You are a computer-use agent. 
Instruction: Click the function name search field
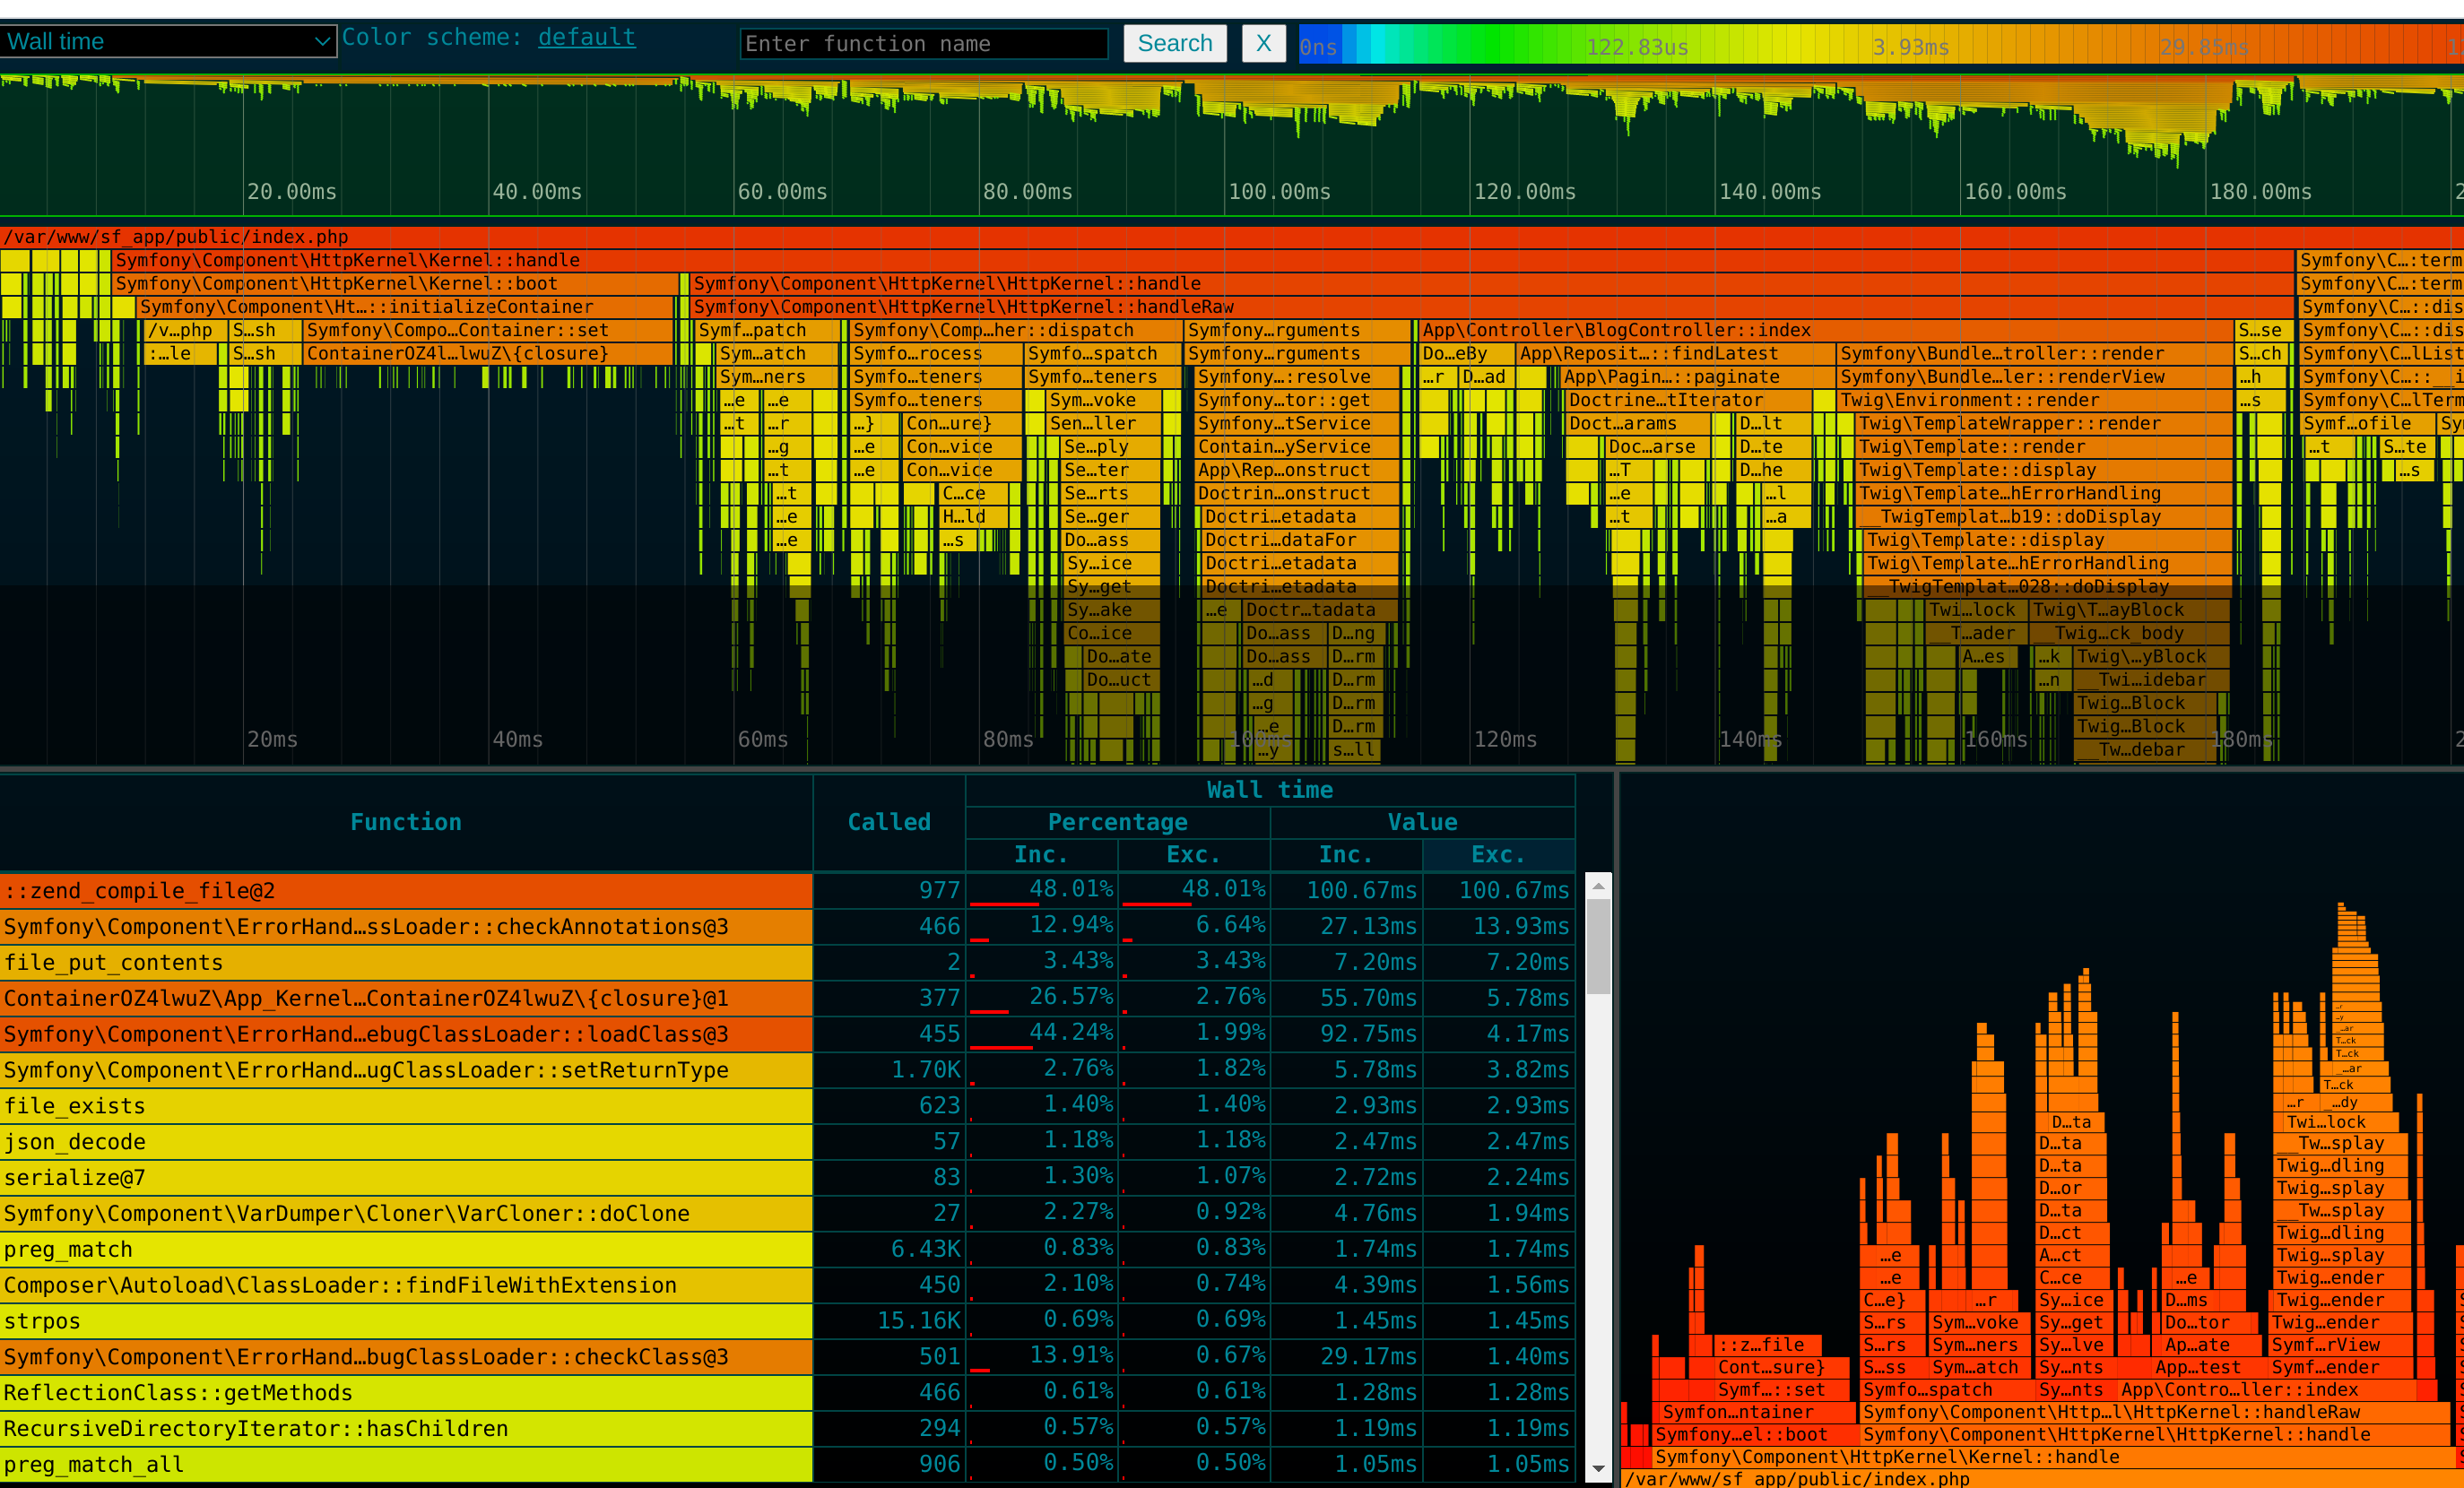point(923,43)
